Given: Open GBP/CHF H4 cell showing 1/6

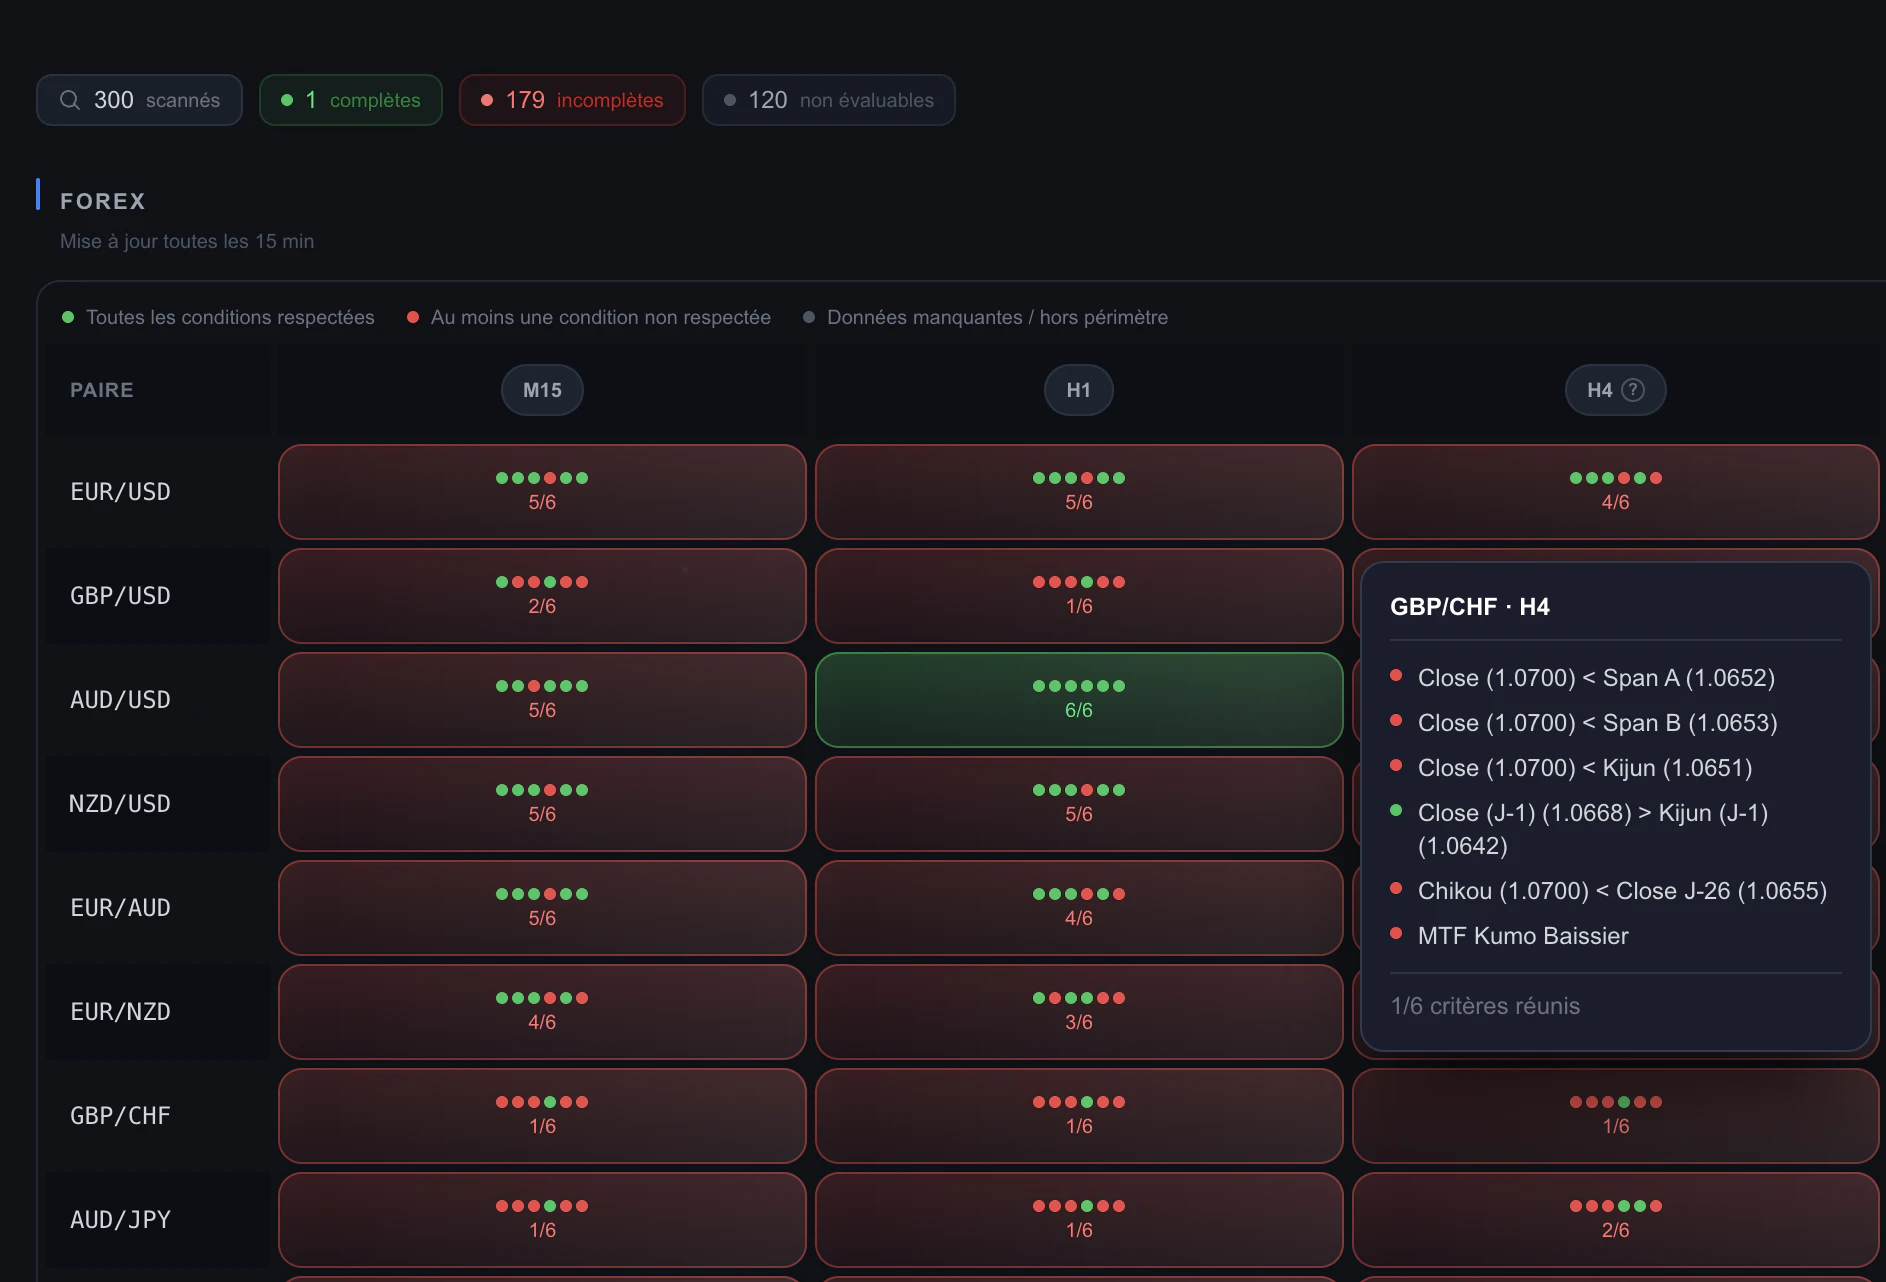Looking at the screenshot, I should [x=1616, y=1116].
